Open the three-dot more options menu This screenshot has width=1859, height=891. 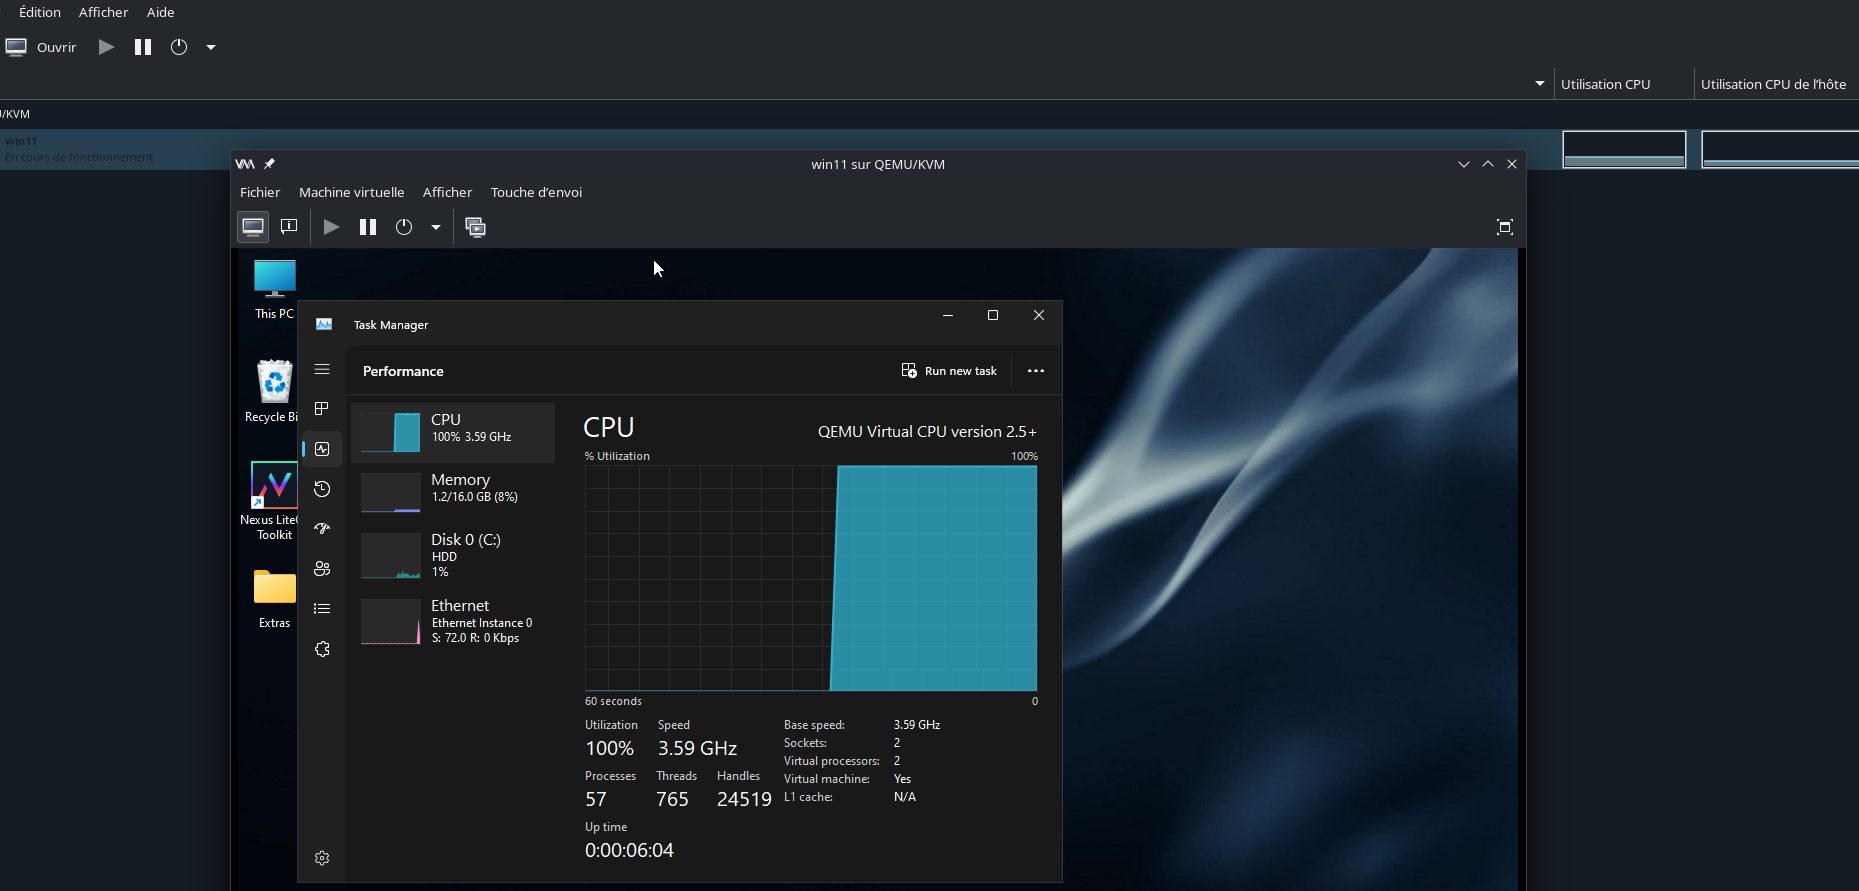pos(1036,371)
